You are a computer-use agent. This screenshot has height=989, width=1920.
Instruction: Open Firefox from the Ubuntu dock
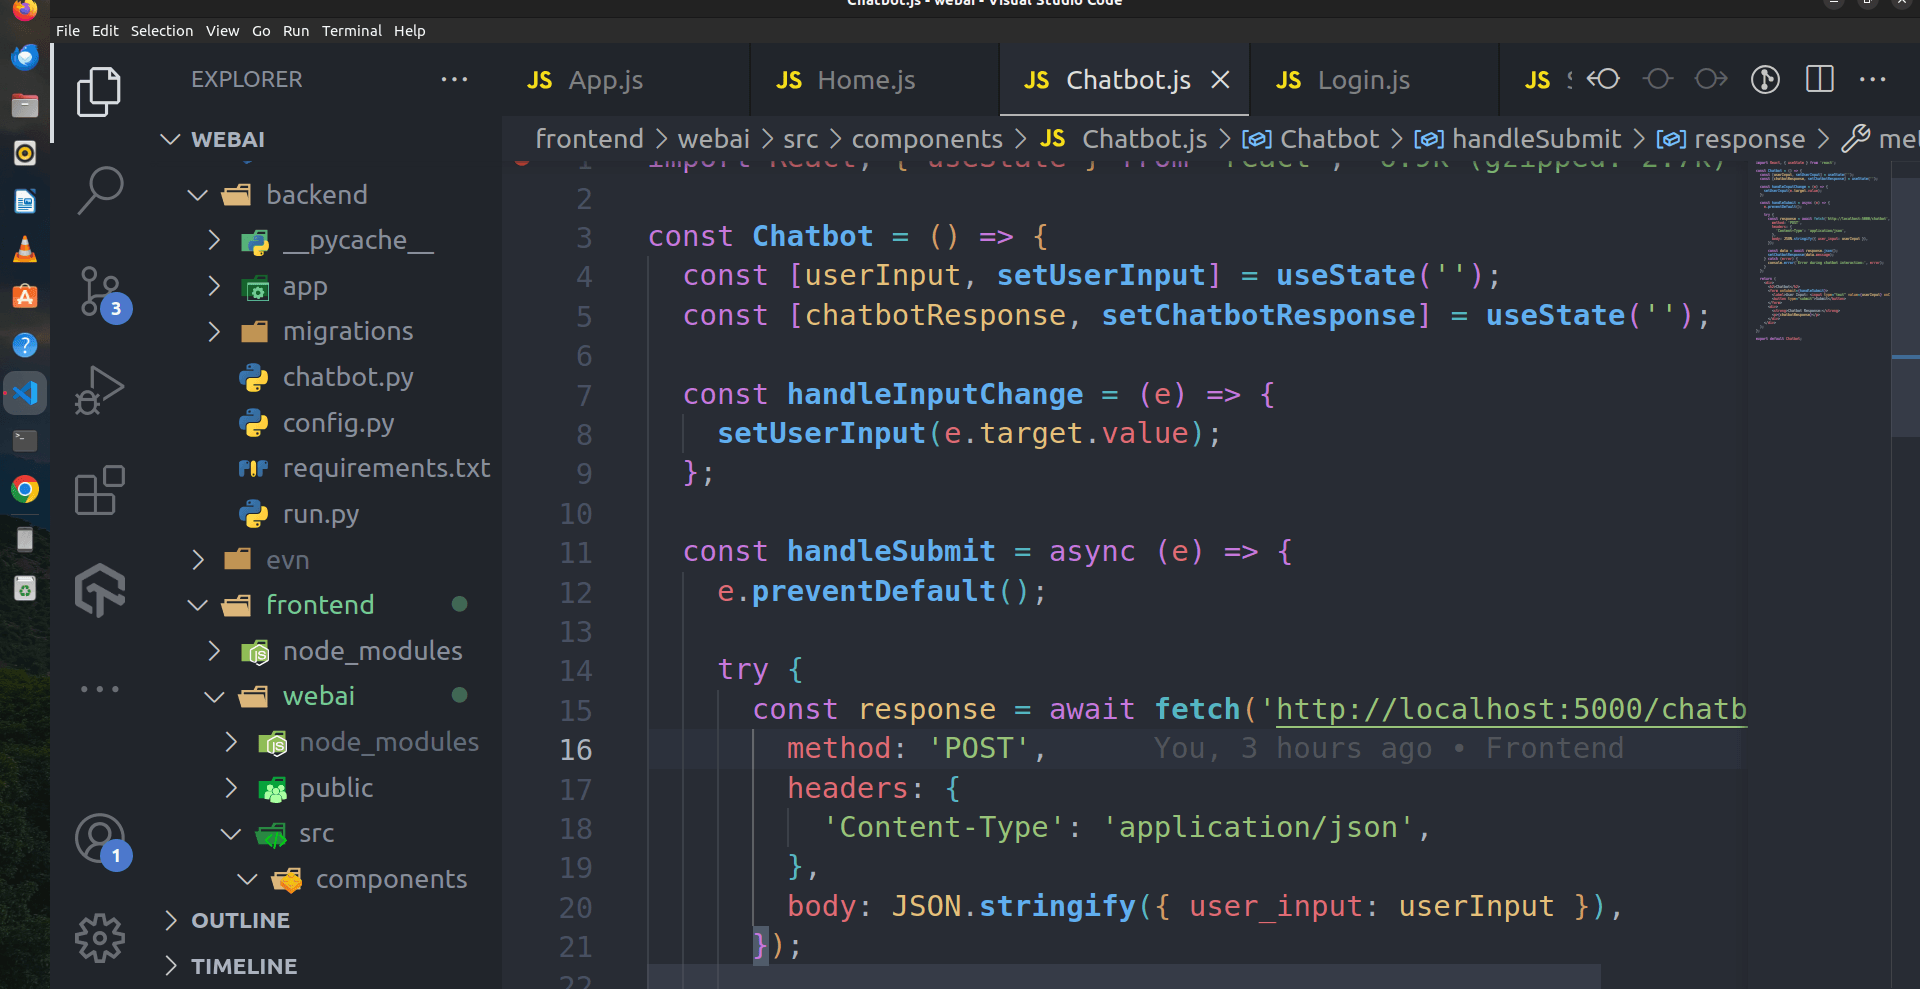[x=25, y=9]
